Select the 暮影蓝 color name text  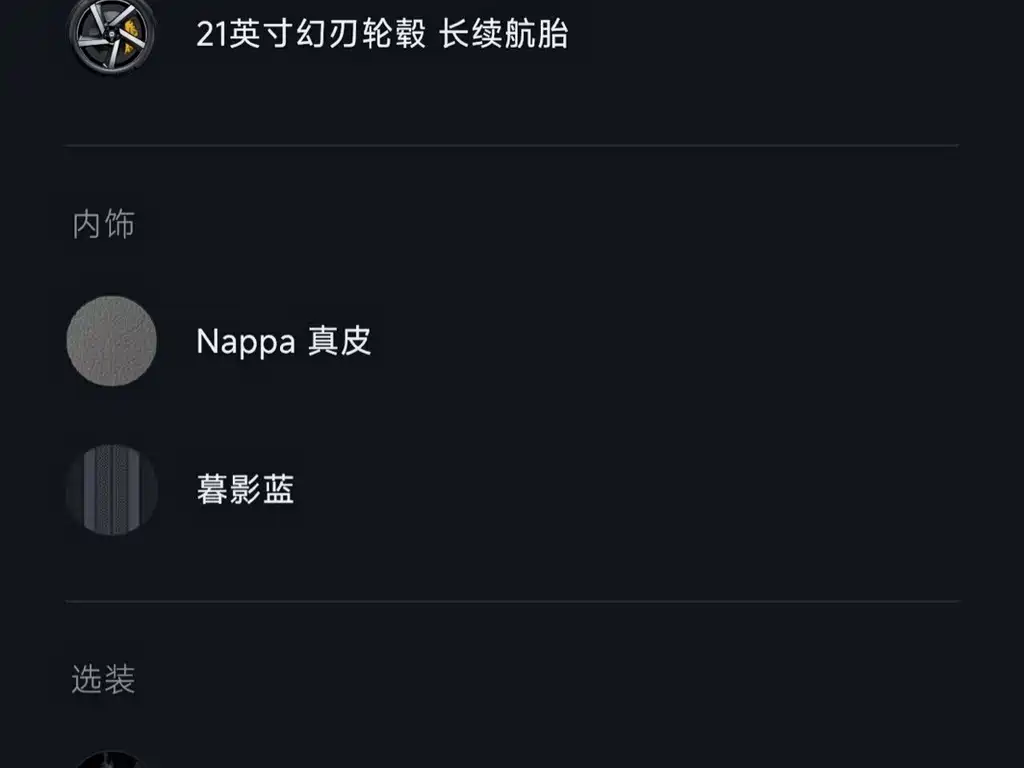[x=245, y=491]
